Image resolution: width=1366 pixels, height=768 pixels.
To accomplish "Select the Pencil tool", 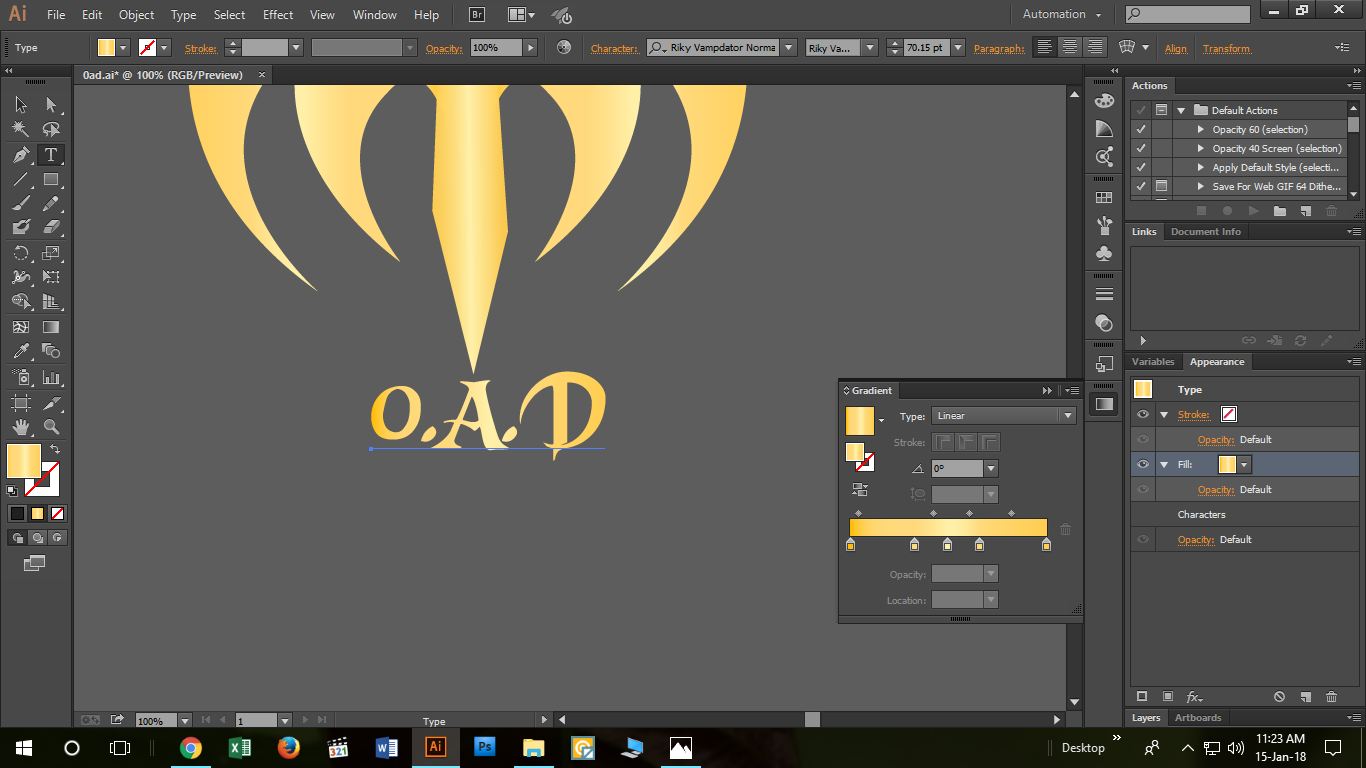I will click(x=51, y=204).
